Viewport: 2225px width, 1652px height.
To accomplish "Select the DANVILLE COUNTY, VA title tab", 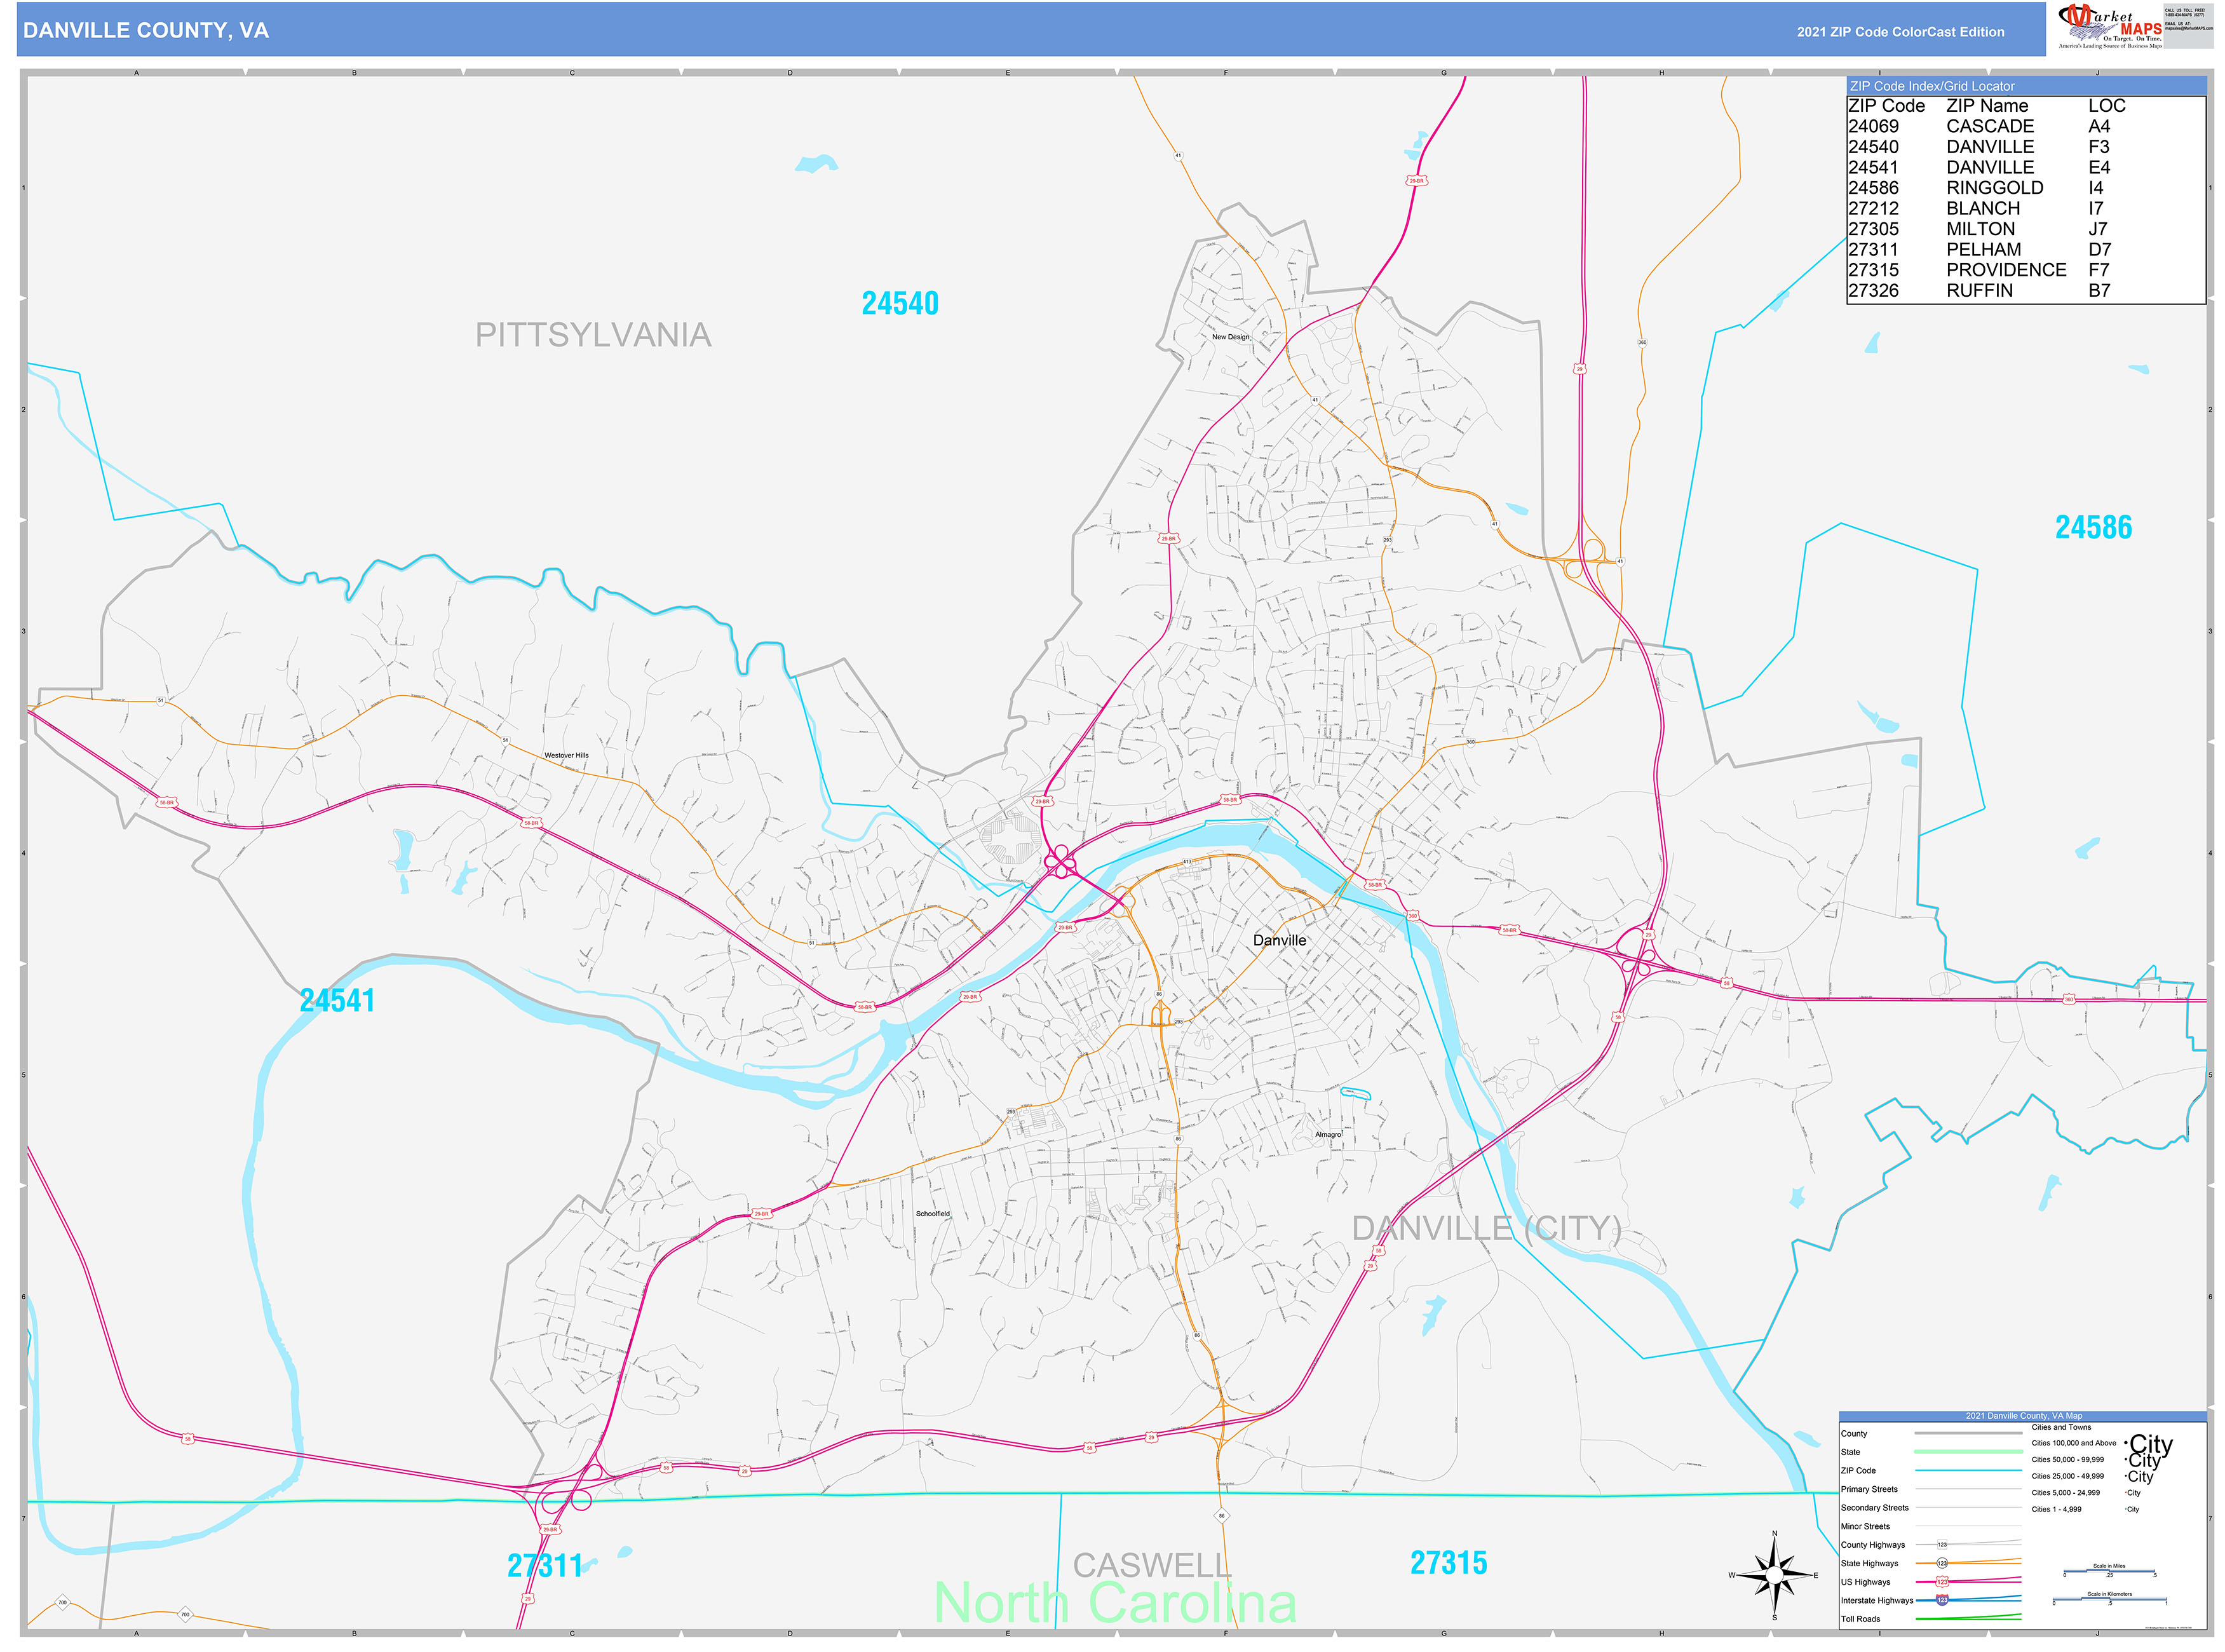I will click(x=145, y=31).
